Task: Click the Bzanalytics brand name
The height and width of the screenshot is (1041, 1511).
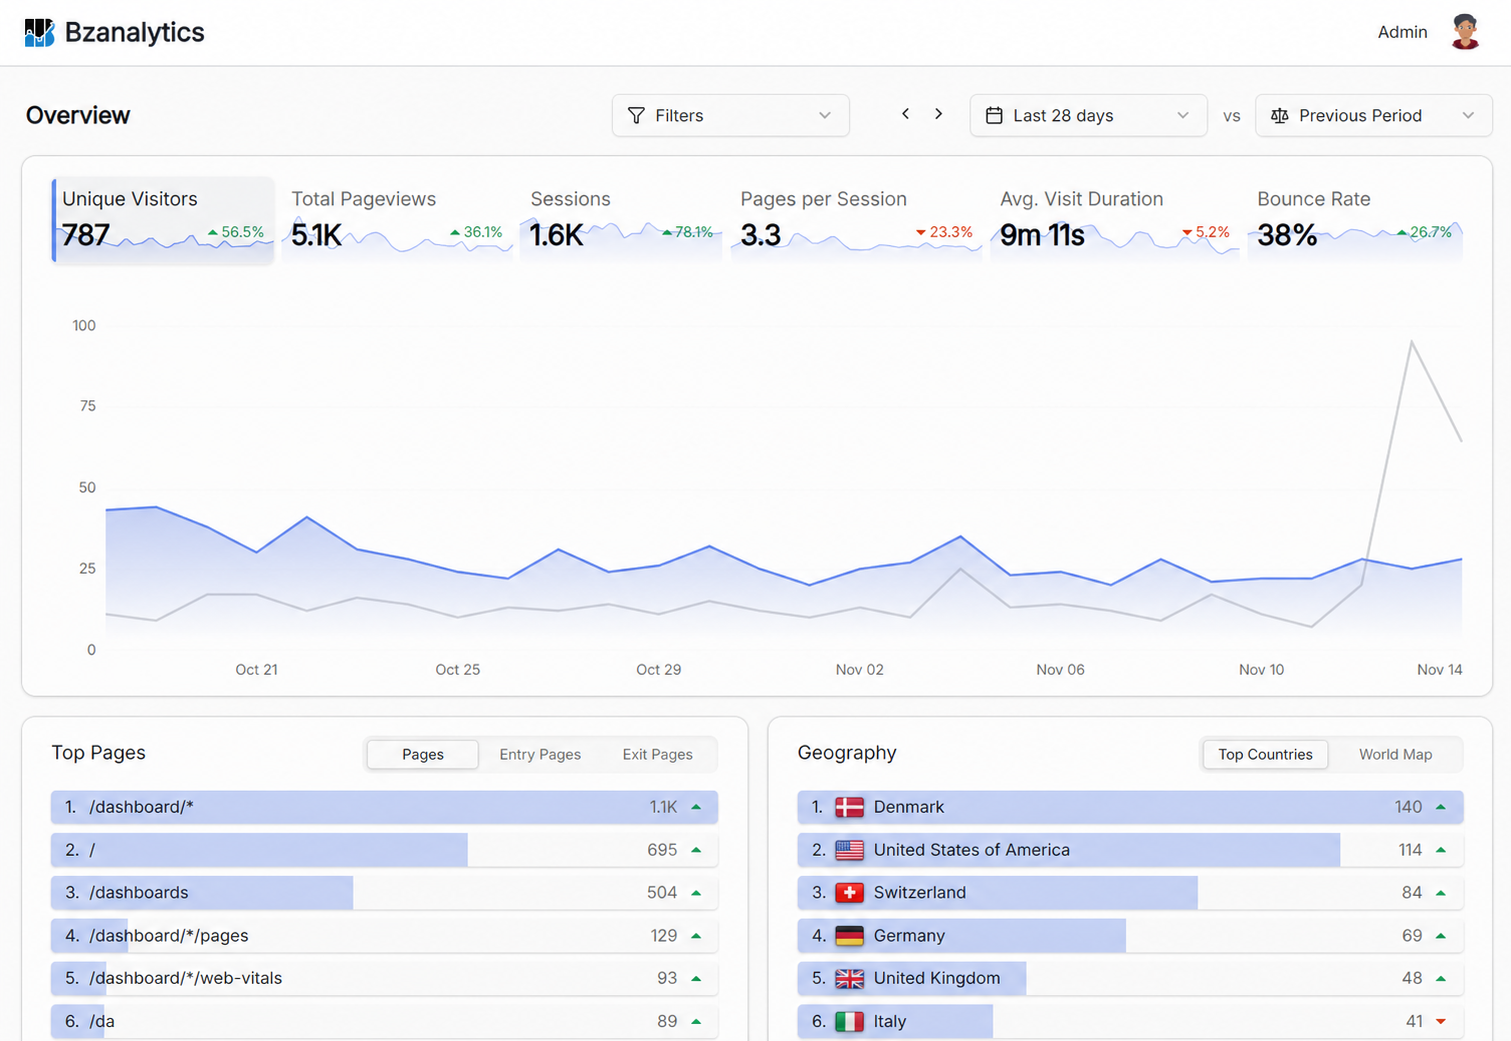Action: point(134,32)
